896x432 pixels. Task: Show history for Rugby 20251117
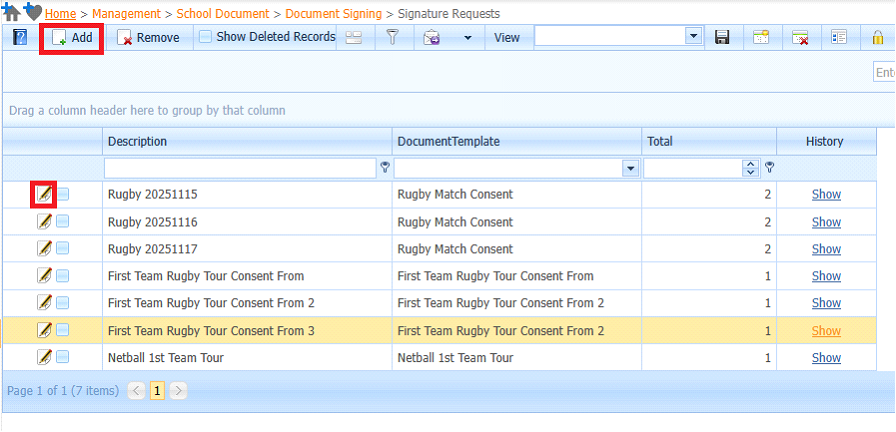(x=826, y=249)
